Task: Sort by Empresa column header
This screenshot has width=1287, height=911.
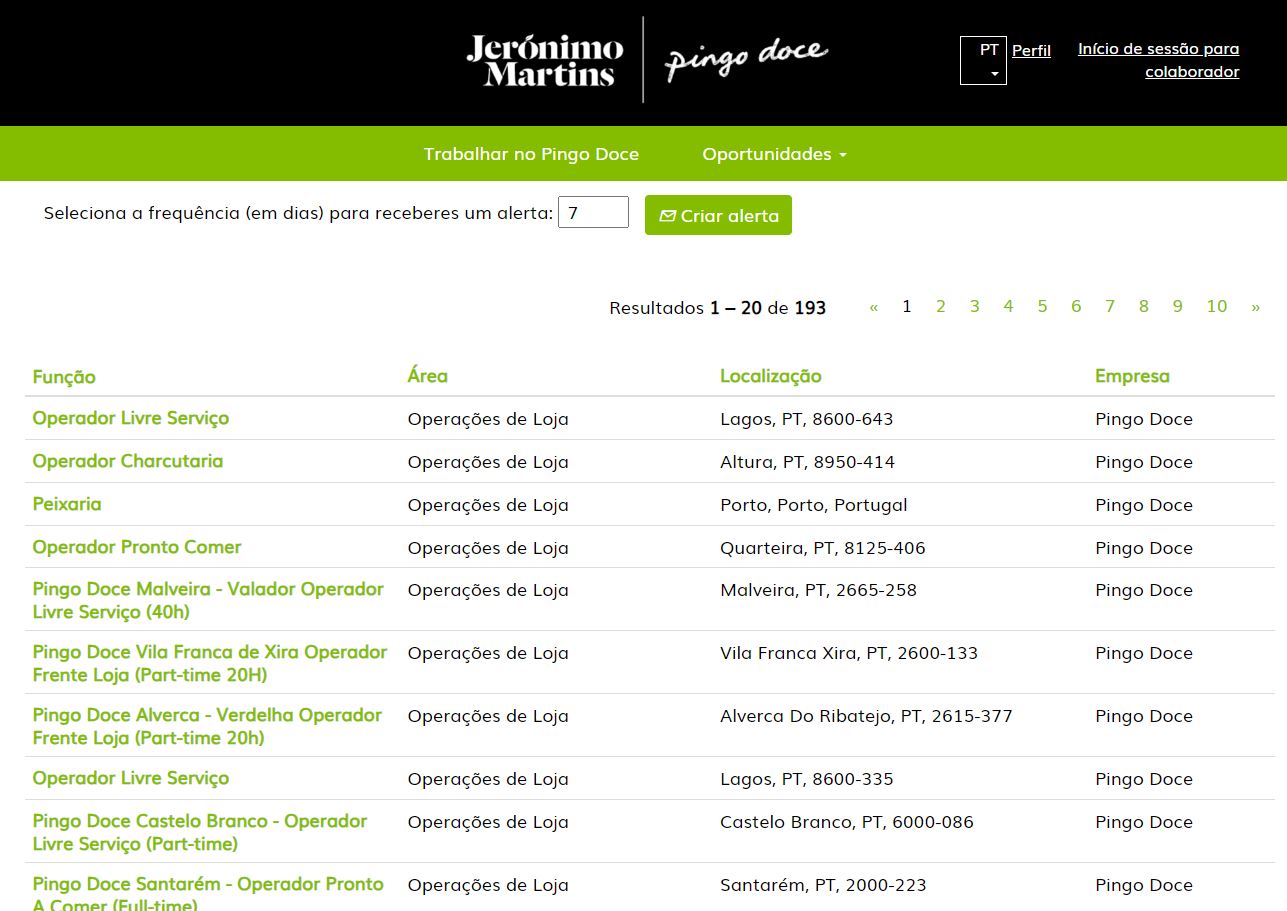Action: 1132,376
